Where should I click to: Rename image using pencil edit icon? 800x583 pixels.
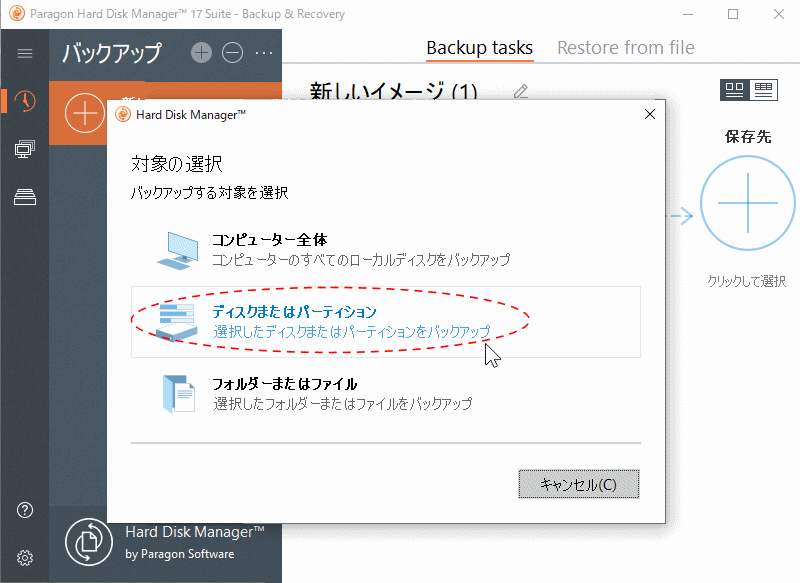pos(520,92)
